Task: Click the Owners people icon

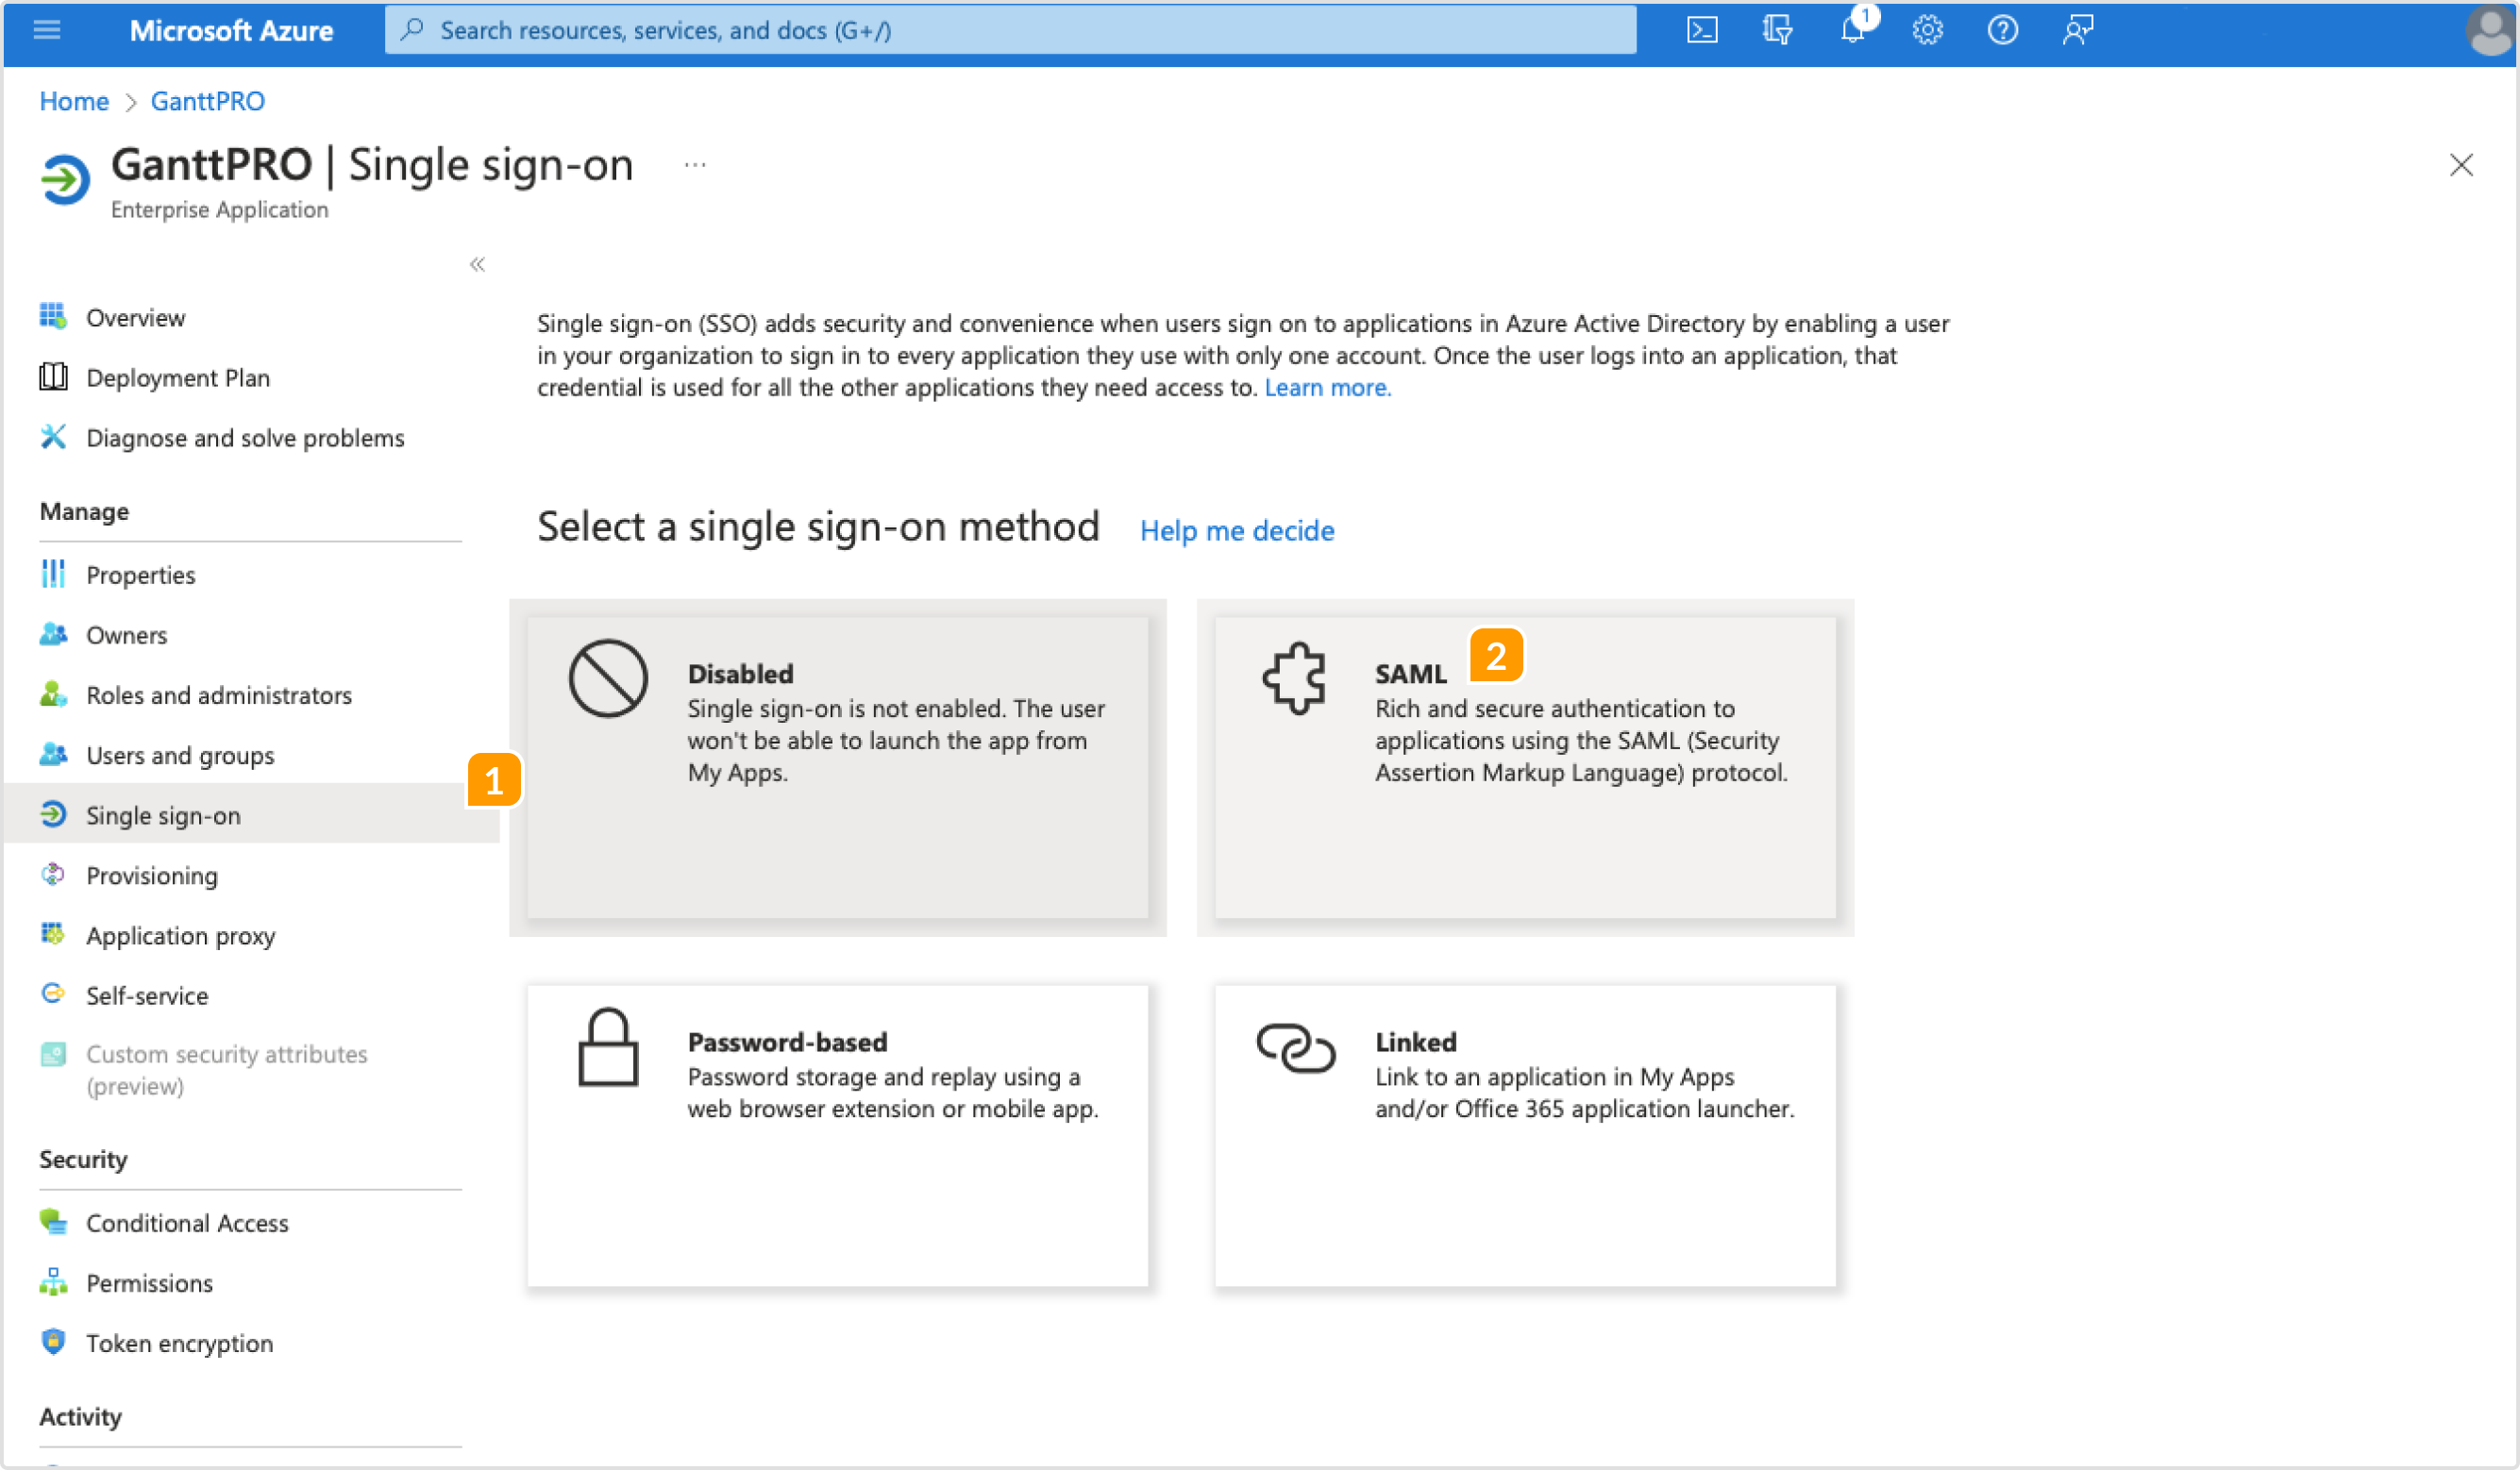Action: tap(53, 634)
